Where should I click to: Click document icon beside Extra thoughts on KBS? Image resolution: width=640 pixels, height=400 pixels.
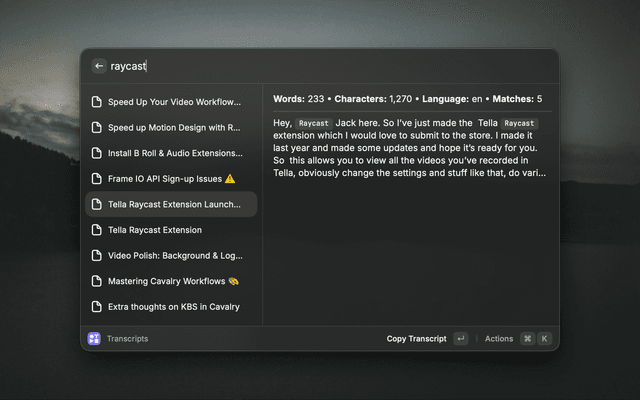(x=97, y=306)
